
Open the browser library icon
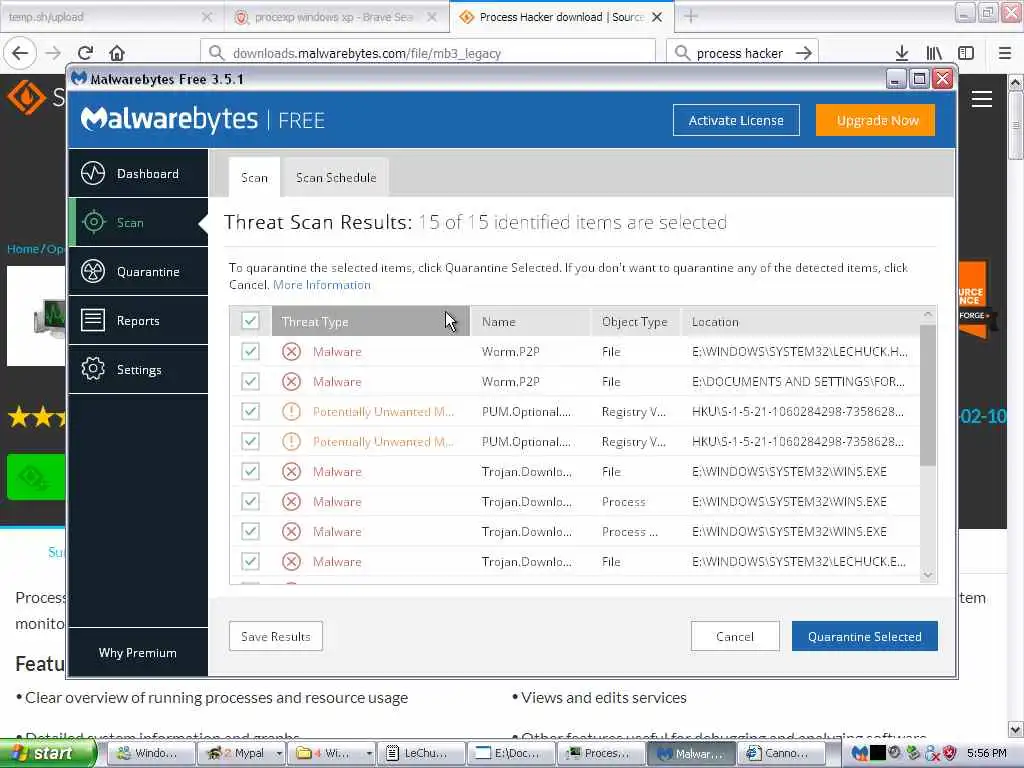[x=934, y=53]
